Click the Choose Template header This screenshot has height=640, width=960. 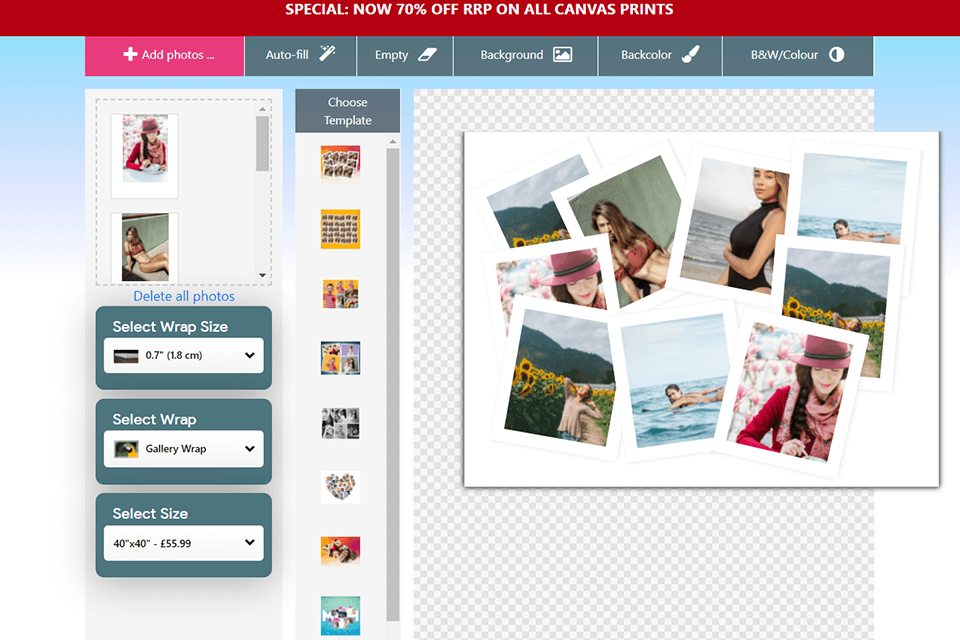348,111
